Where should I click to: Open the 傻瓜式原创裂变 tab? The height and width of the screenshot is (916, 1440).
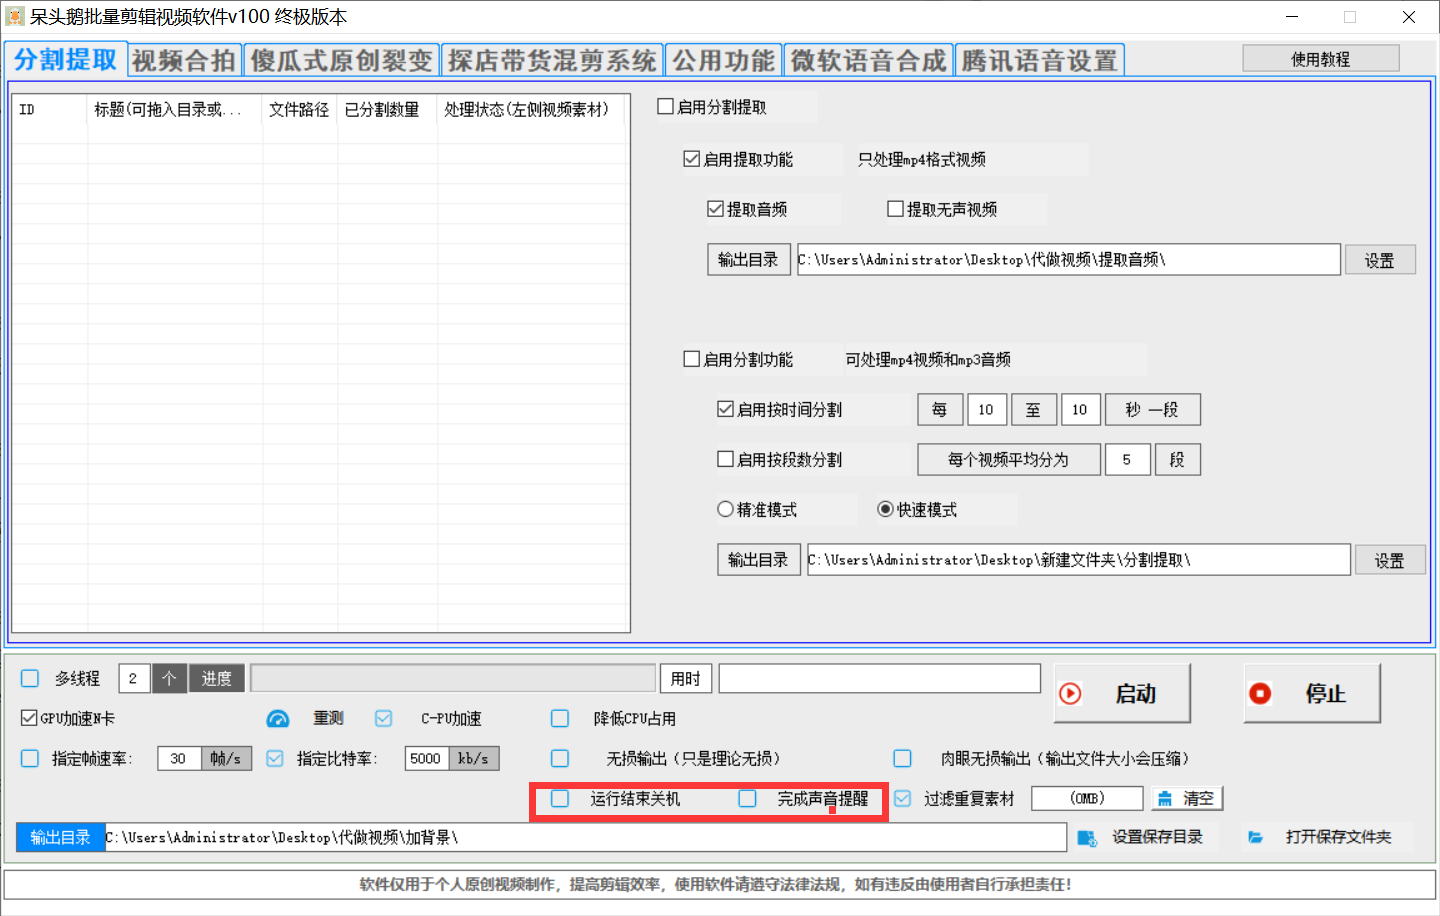point(341,61)
